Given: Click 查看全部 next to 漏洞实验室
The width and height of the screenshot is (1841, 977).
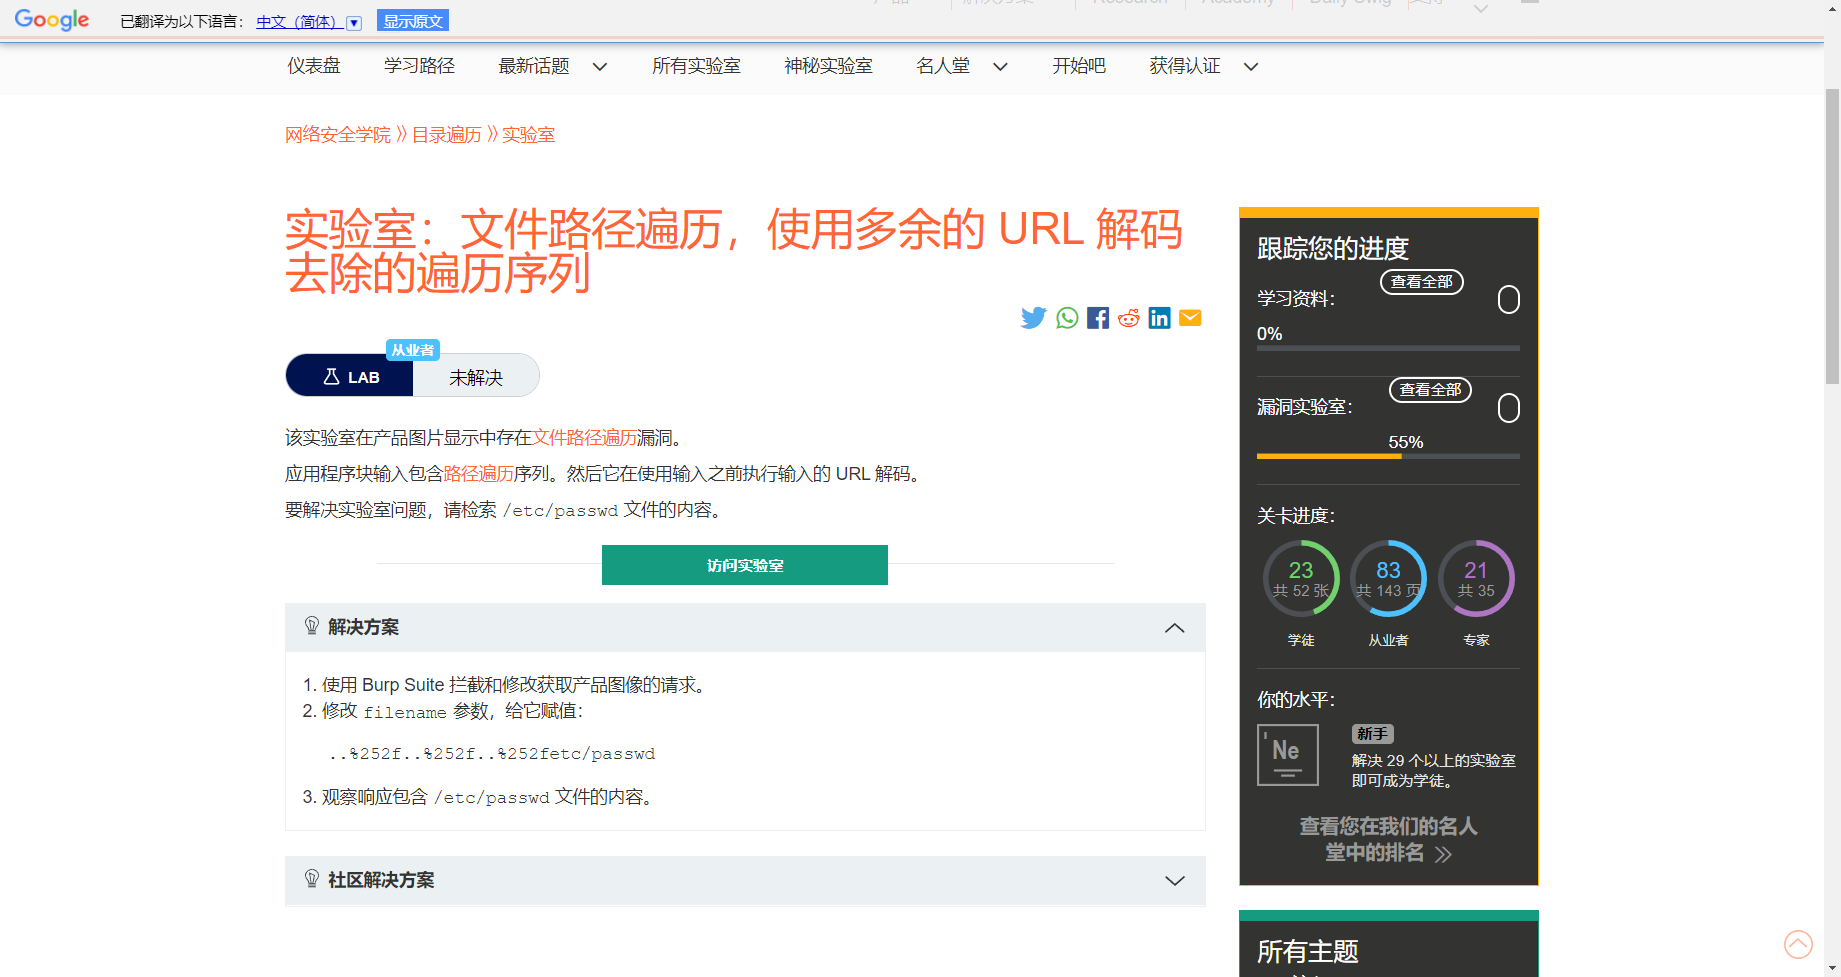Looking at the screenshot, I should point(1430,390).
